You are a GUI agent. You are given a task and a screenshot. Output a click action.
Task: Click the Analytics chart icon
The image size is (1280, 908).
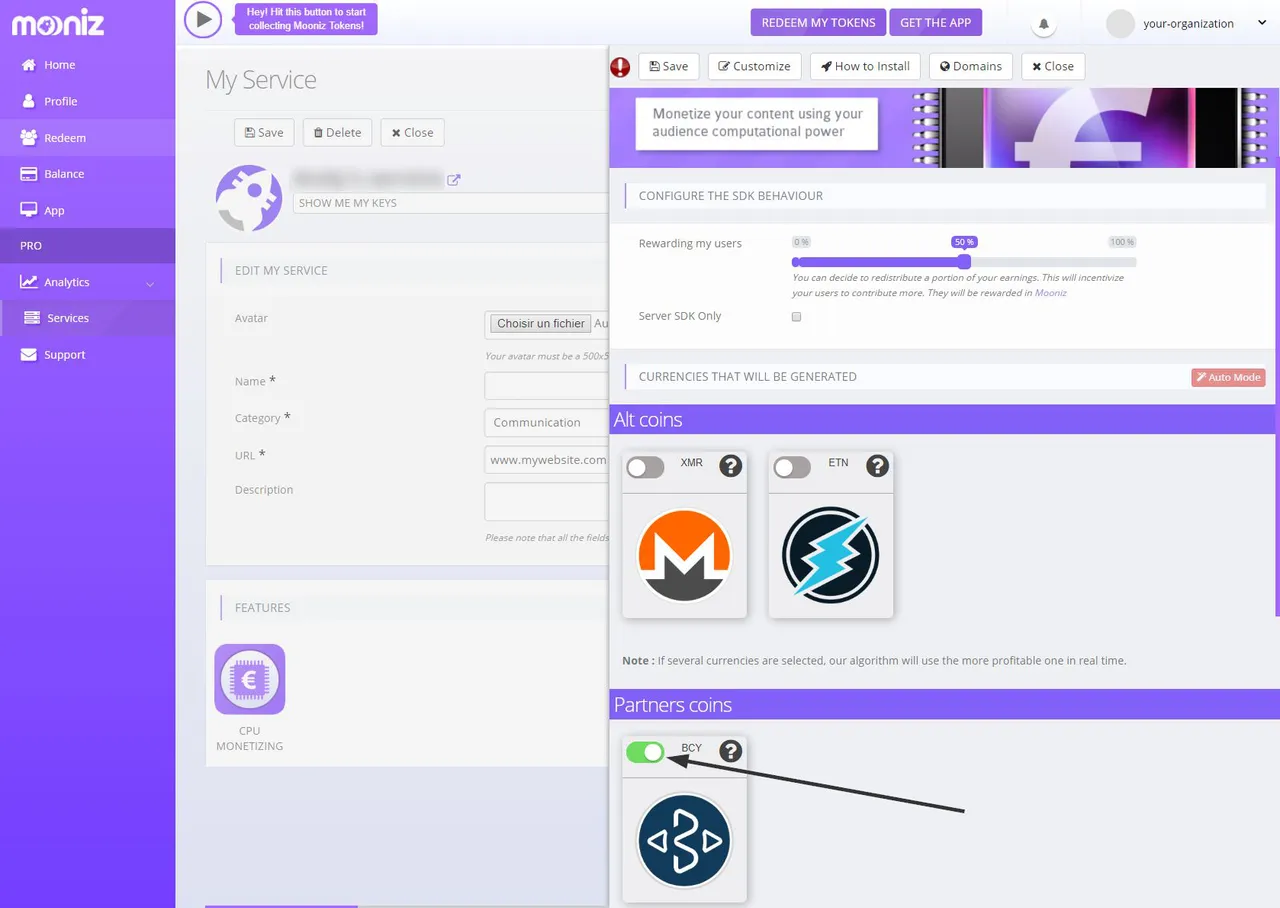click(29, 282)
